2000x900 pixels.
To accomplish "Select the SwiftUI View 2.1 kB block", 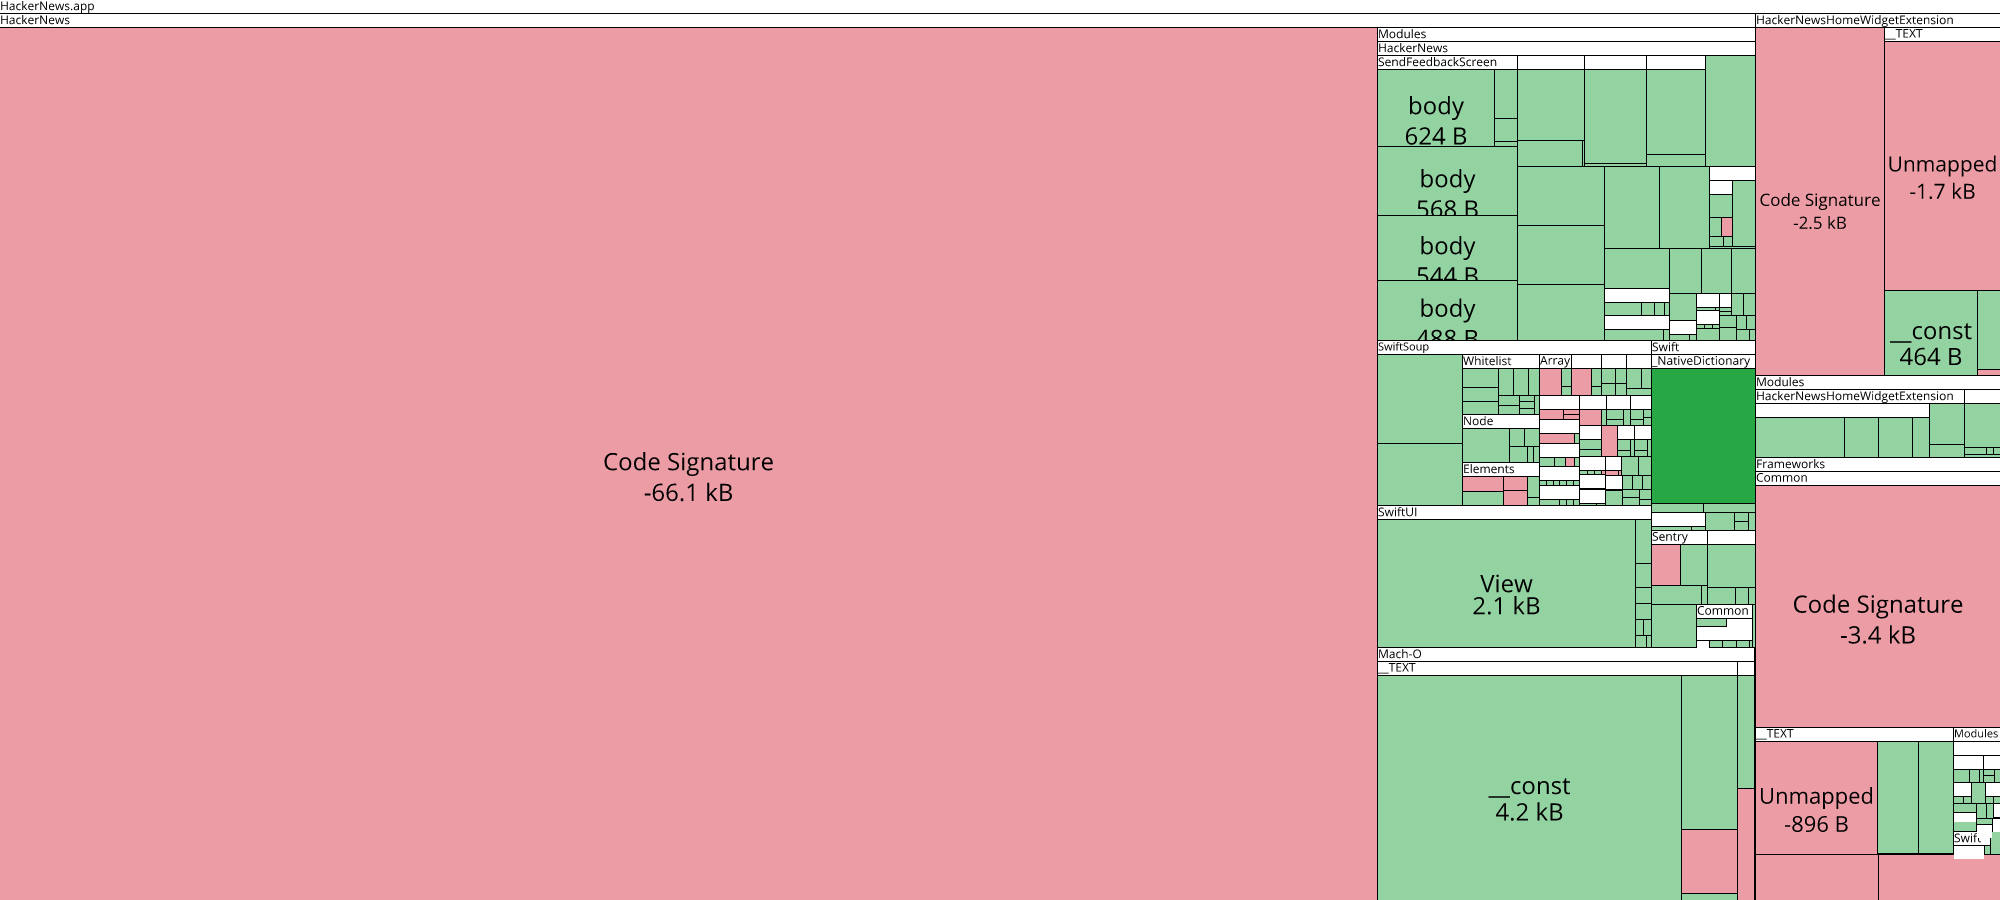I will (x=1507, y=594).
